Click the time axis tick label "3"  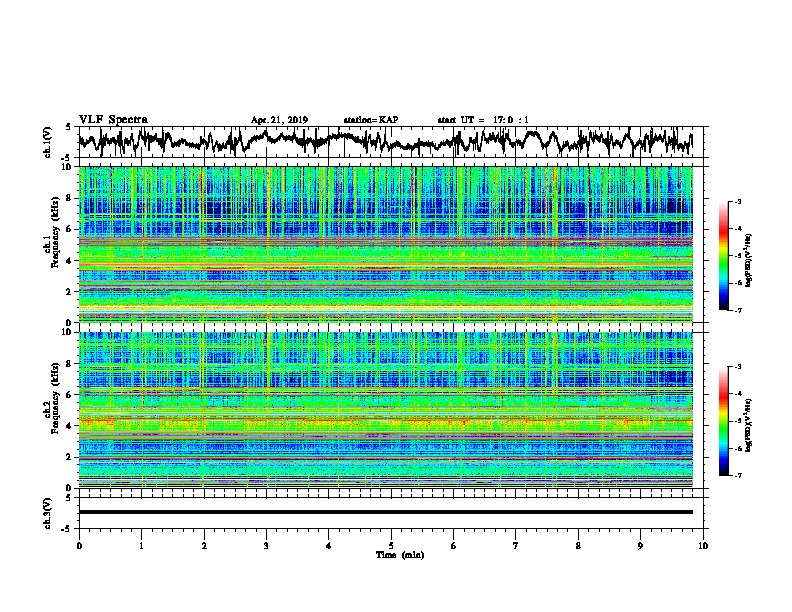[266, 546]
